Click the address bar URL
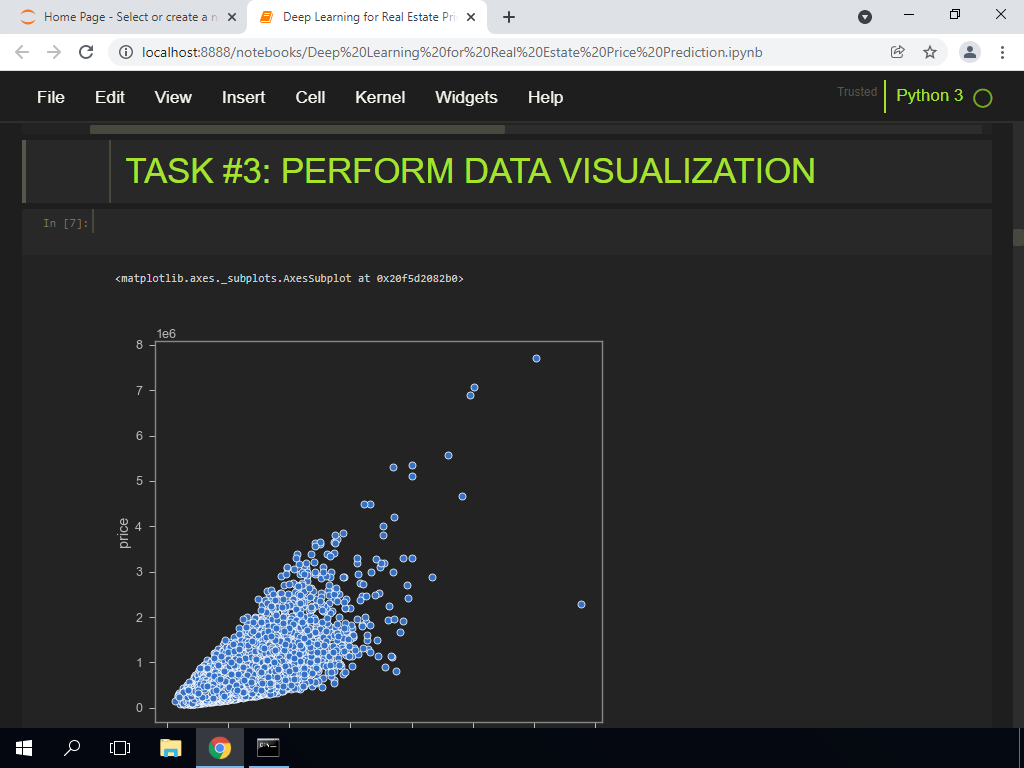 [x=452, y=52]
